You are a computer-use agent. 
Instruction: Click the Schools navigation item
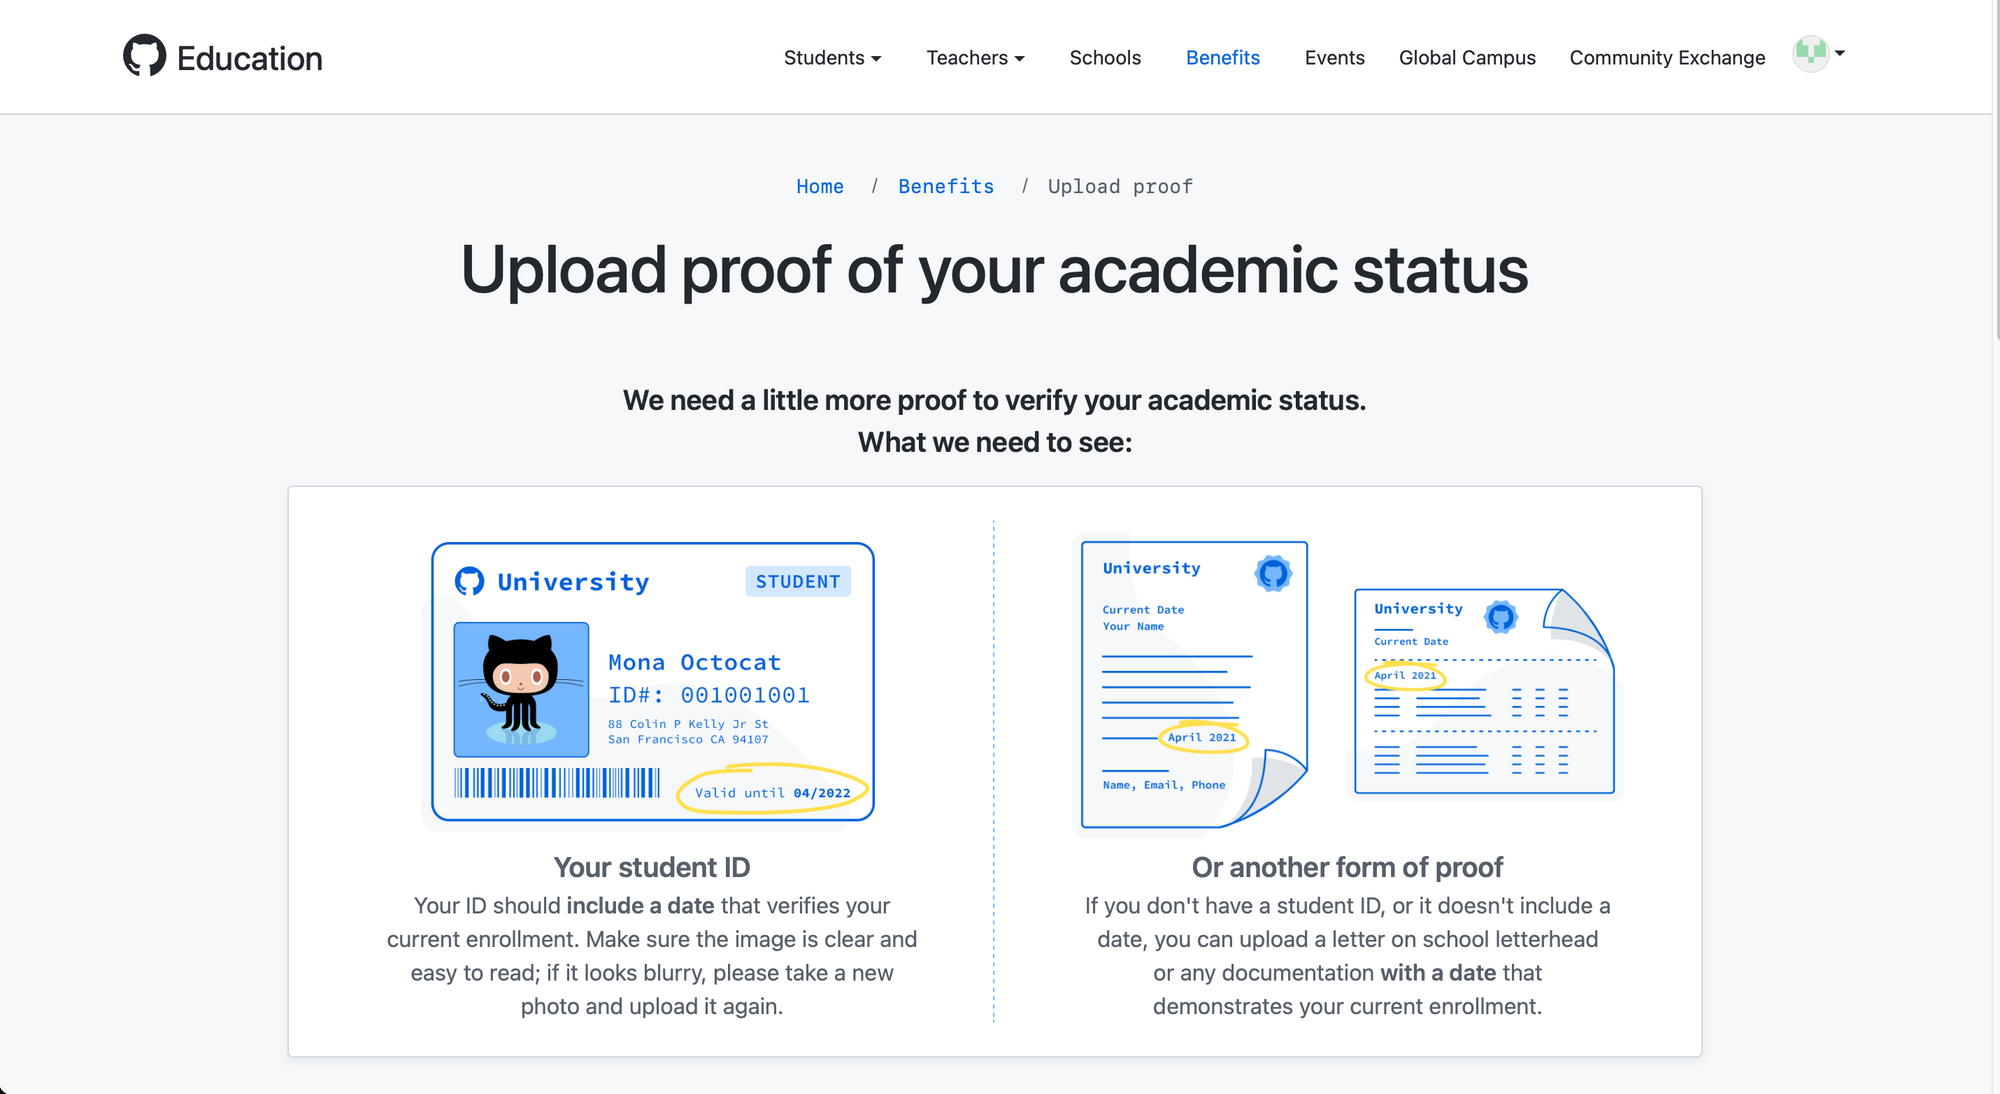1104,57
